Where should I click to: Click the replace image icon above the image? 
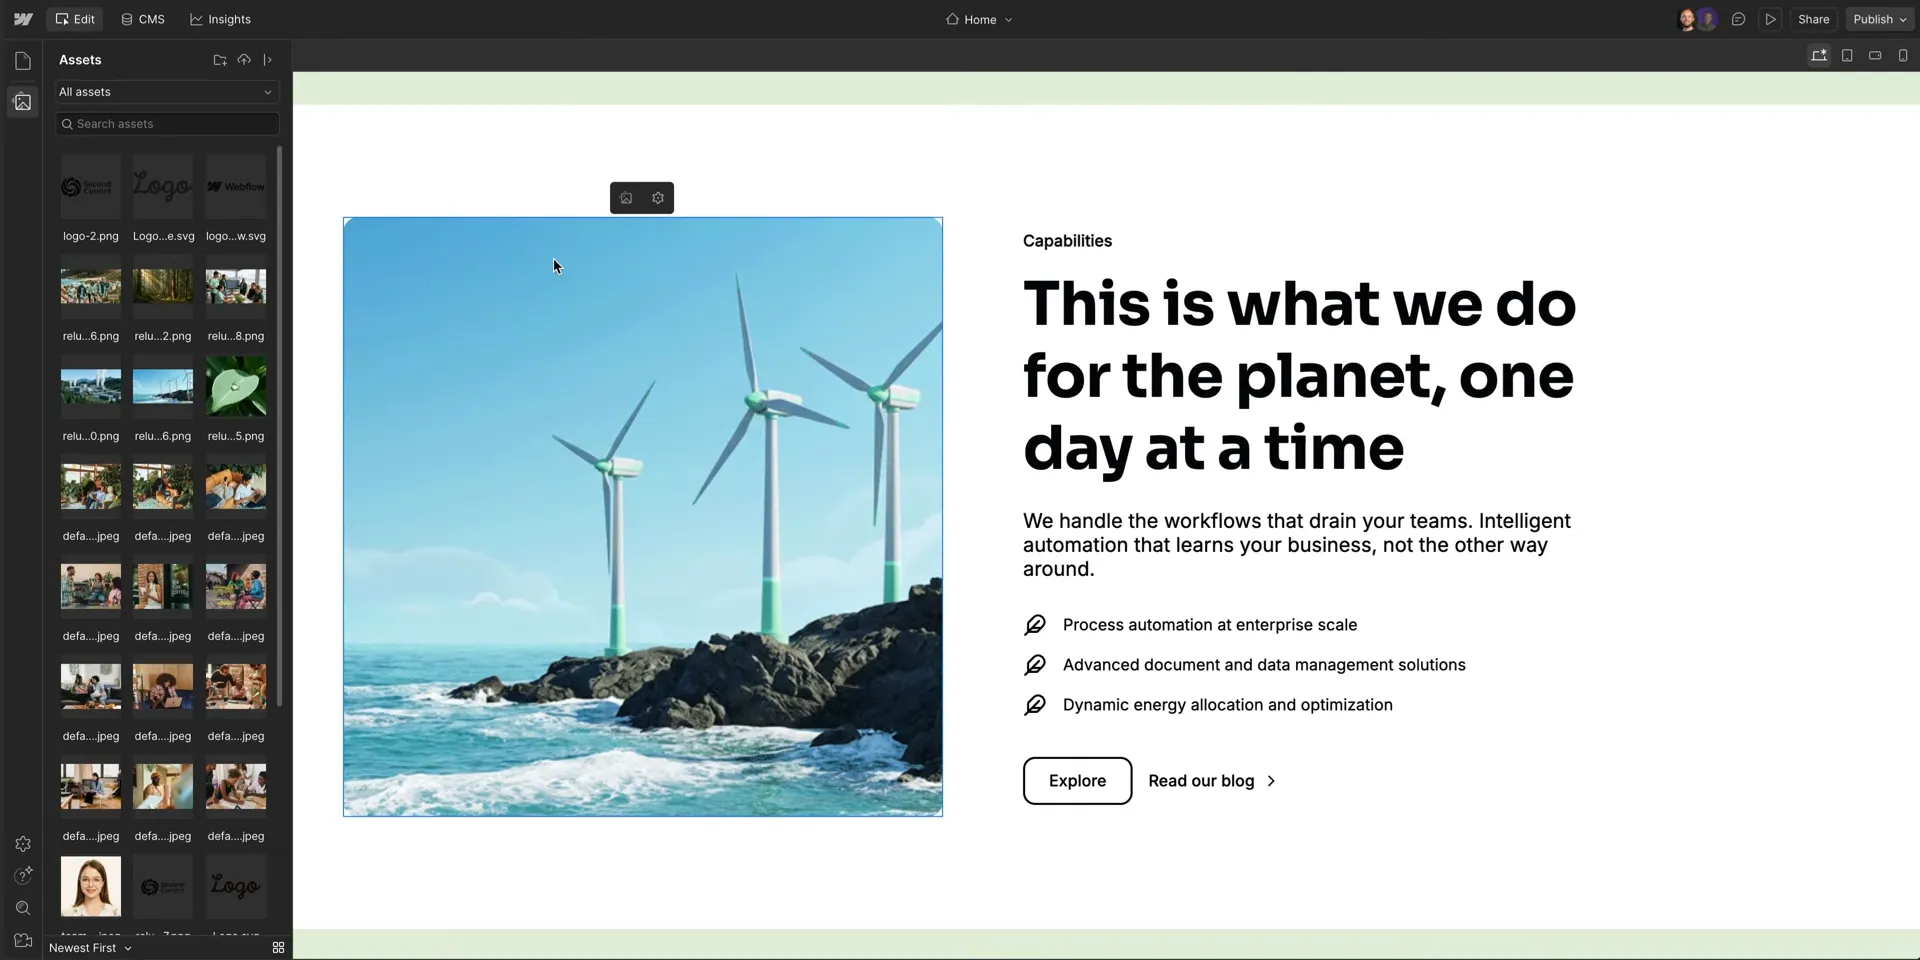(x=626, y=198)
